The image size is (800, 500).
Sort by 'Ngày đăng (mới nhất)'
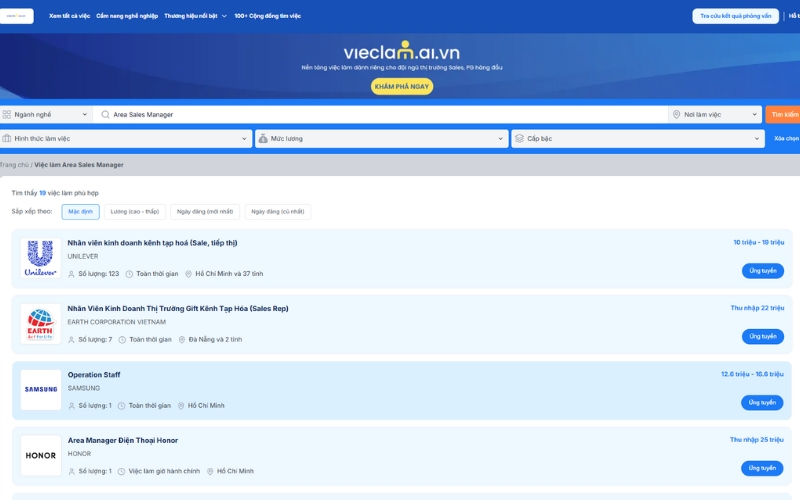pos(205,212)
